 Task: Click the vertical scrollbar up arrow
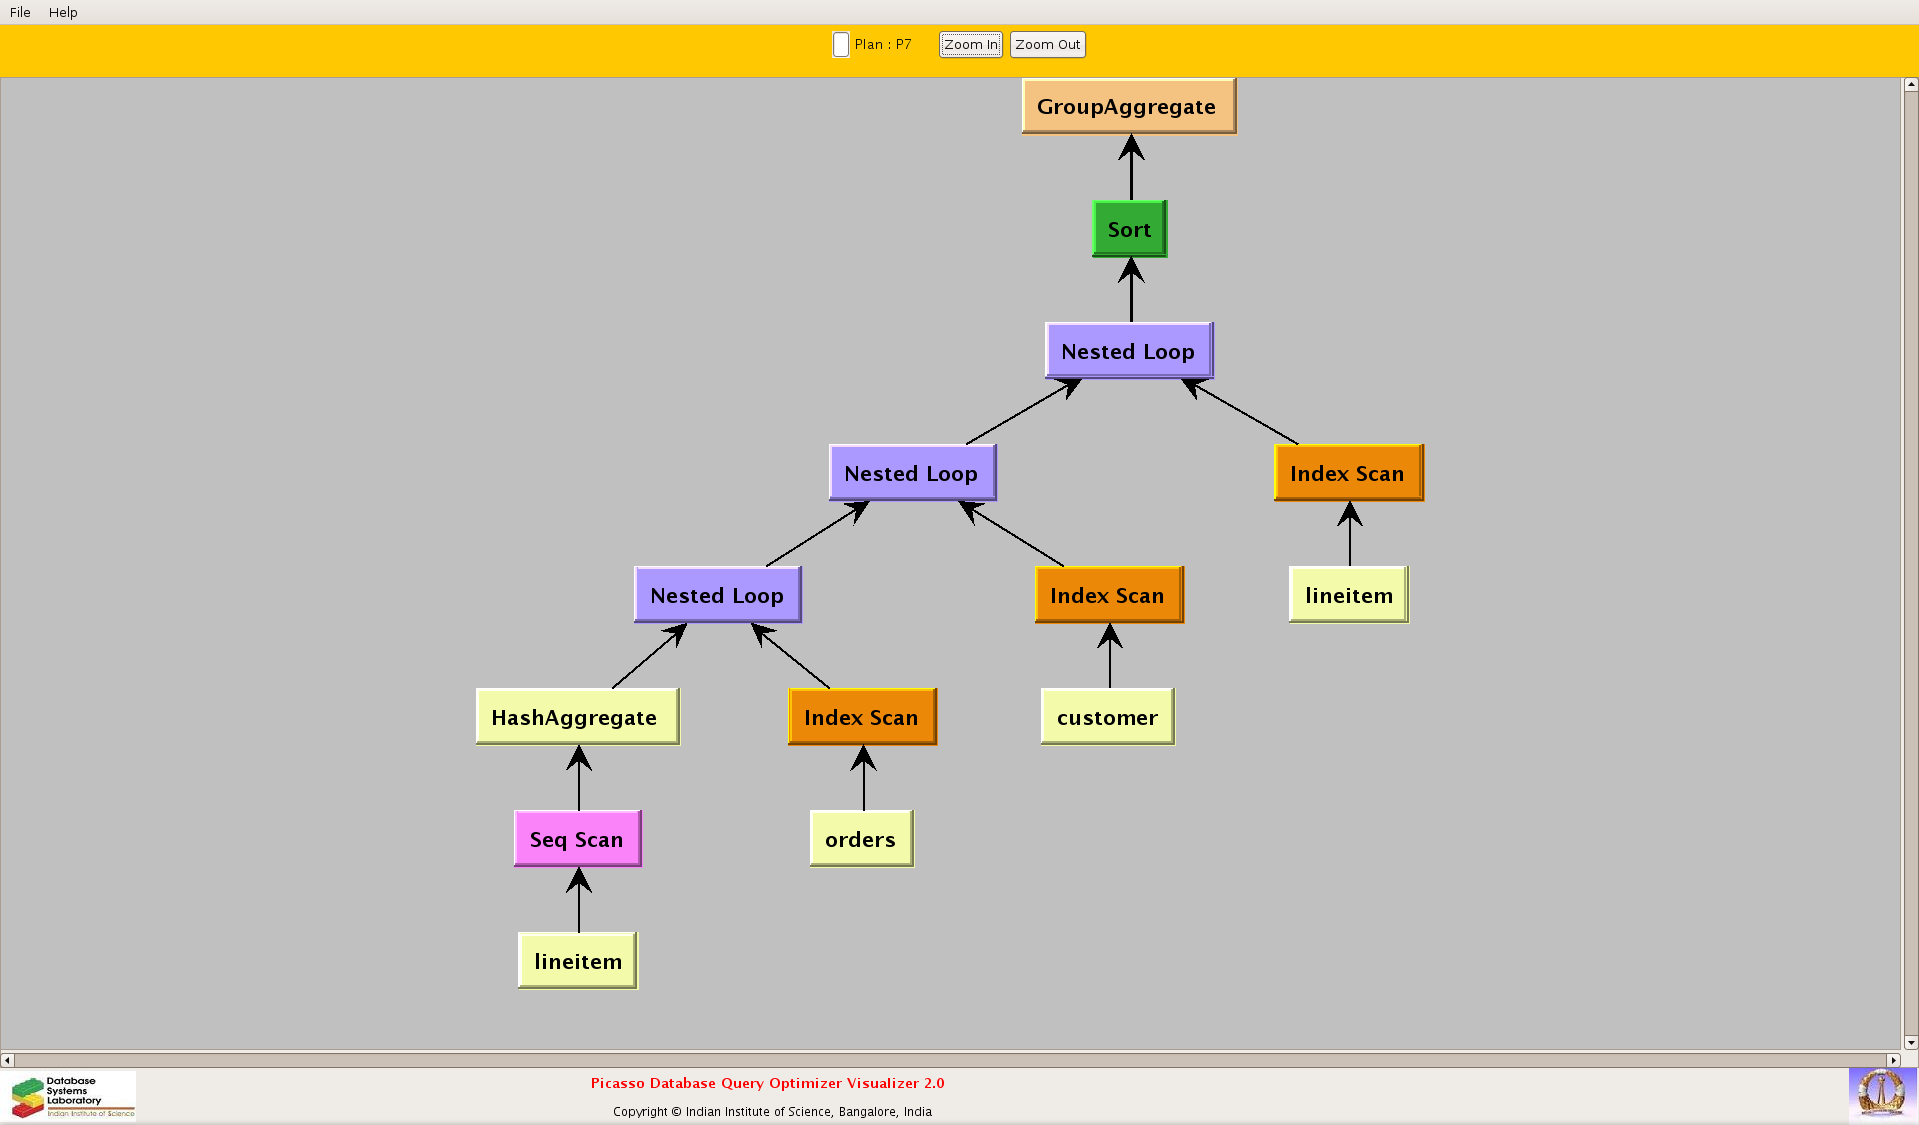click(x=1910, y=85)
